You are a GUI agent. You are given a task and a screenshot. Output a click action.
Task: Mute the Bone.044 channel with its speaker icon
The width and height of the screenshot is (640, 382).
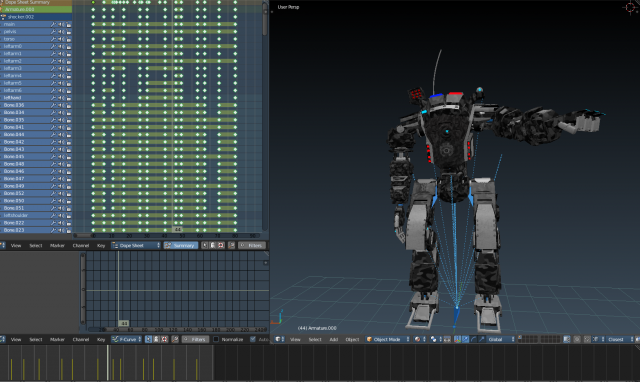[61, 135]
